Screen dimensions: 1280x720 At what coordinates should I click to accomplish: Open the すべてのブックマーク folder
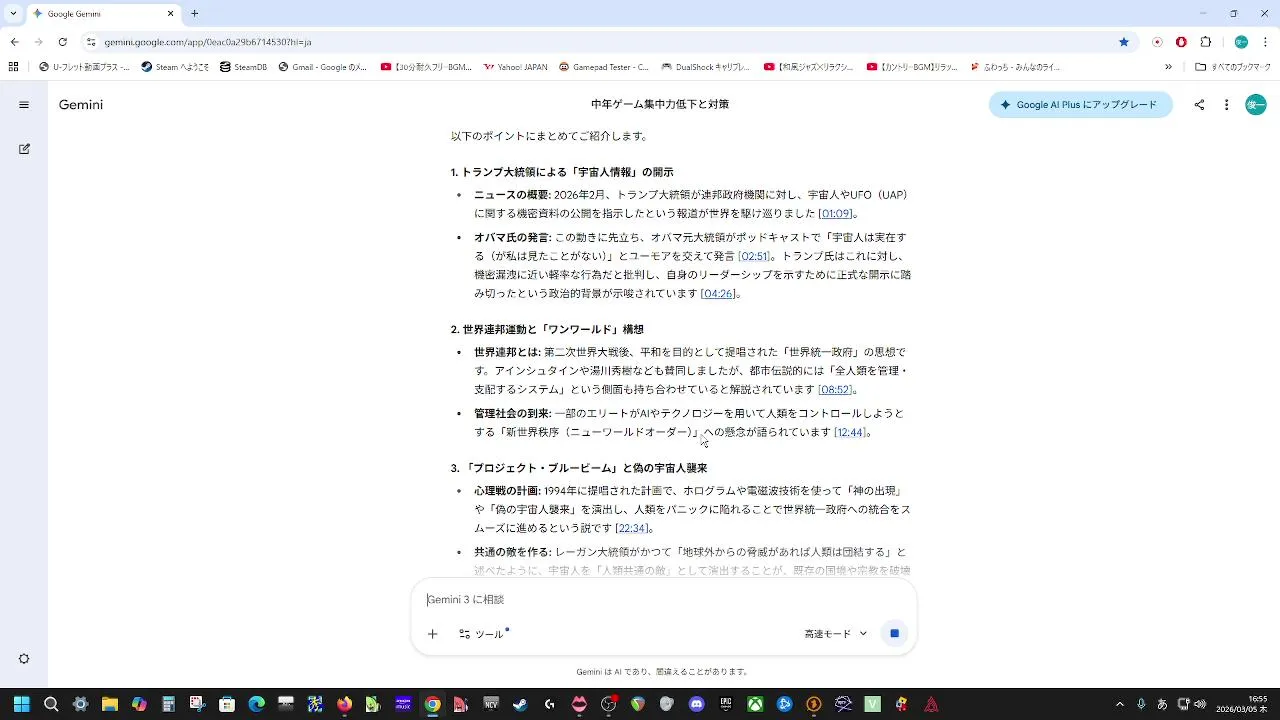(x=1233, y=67)
